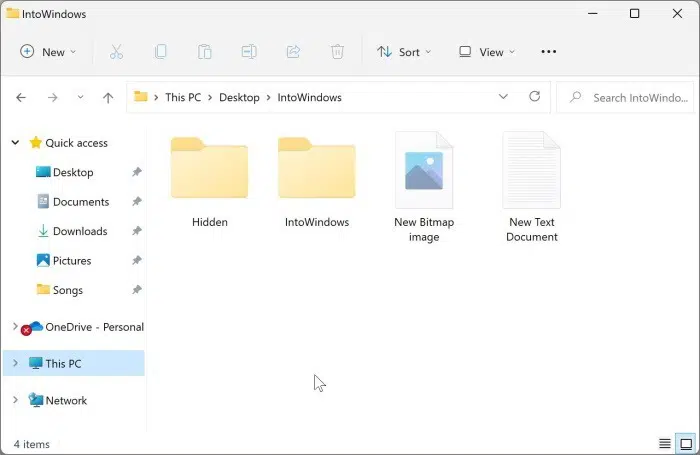Go up one folder level arrow

[108, 97]
